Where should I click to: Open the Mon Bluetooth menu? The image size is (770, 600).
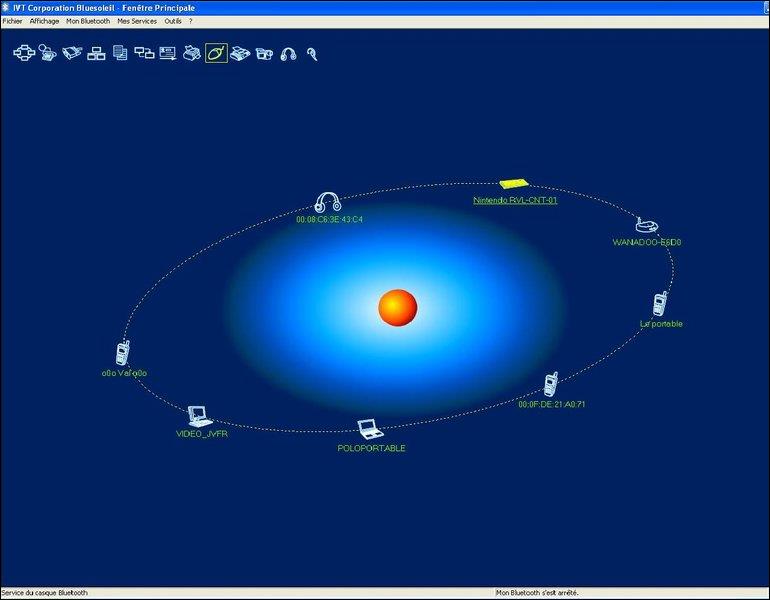88,21
